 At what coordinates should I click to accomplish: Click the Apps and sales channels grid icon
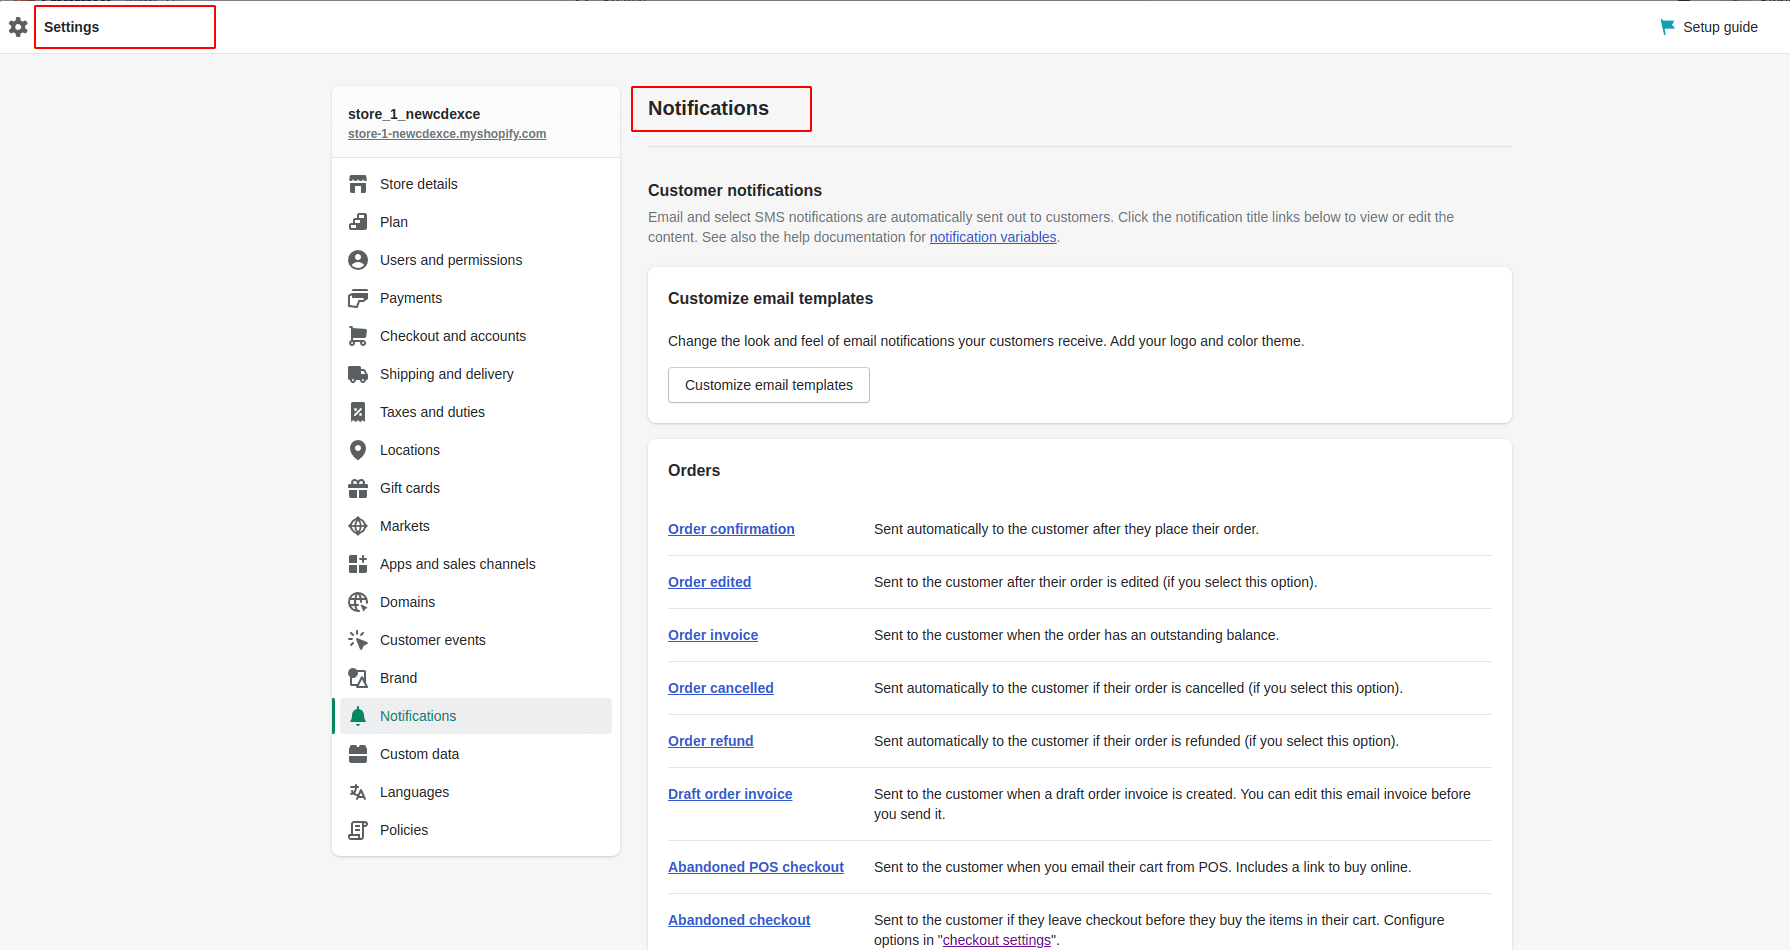click(x=358, y=564)
